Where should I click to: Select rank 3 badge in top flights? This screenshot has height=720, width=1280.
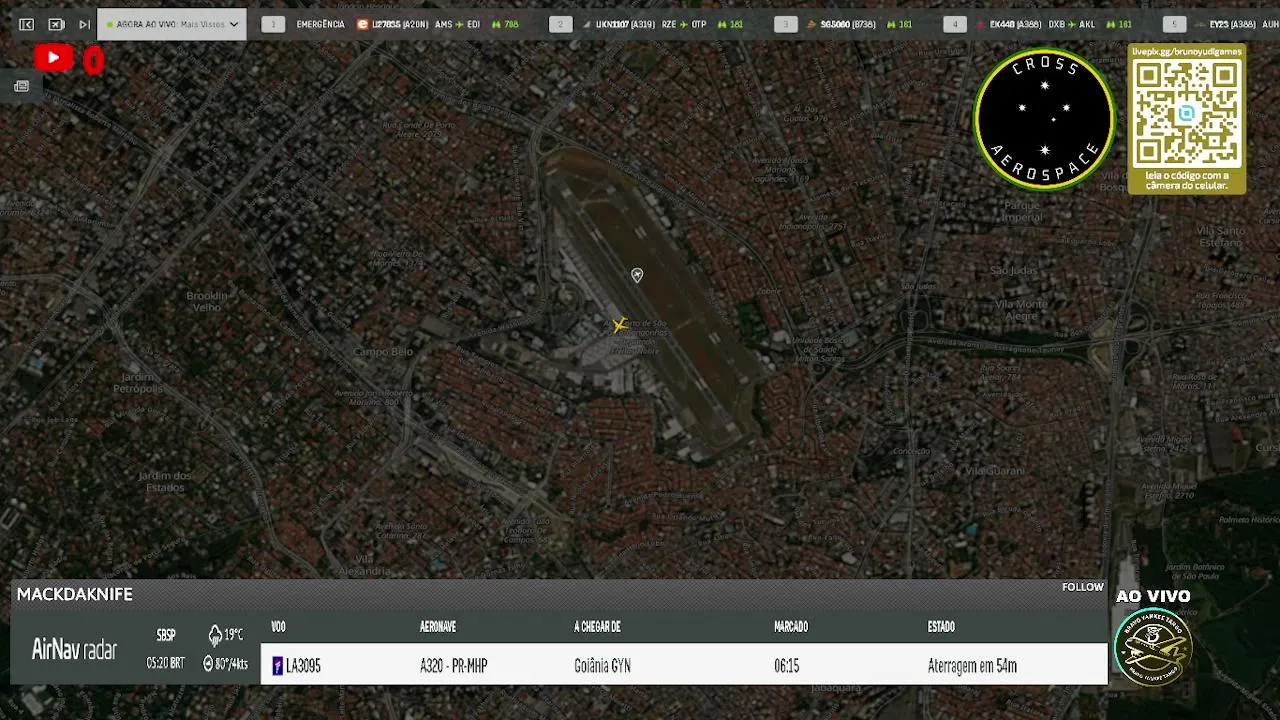pos(786,24)
